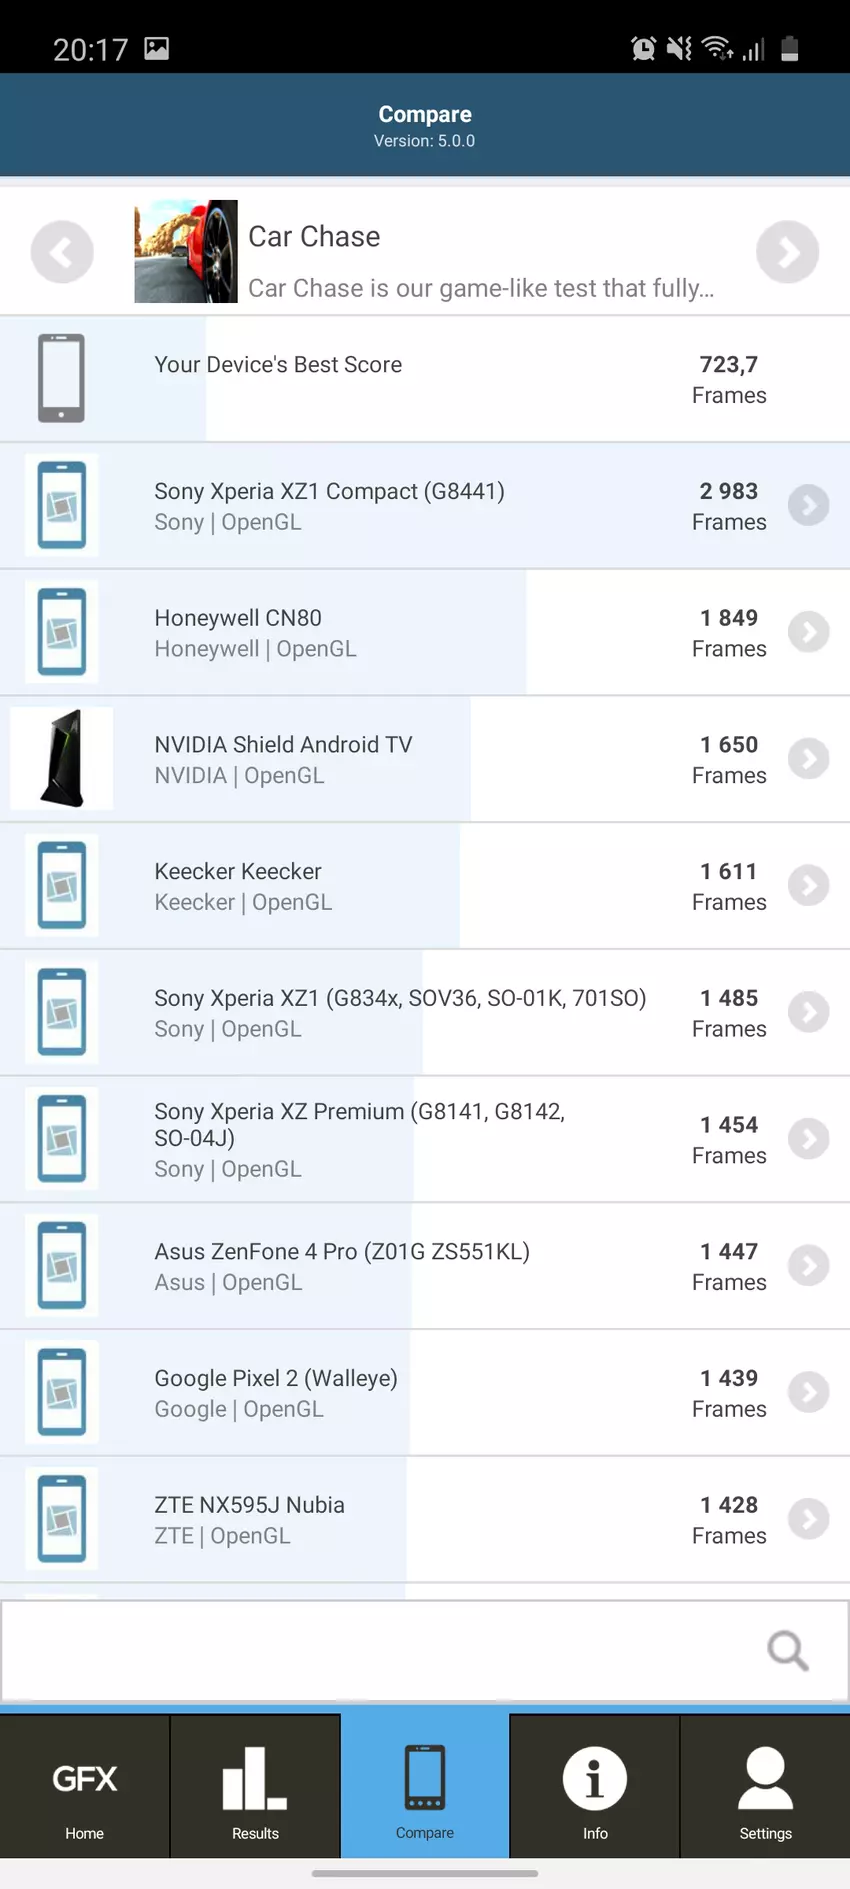Open the Car Chase test thumbnail
This screenshot has width=850, height=1889.
[186, 252]
